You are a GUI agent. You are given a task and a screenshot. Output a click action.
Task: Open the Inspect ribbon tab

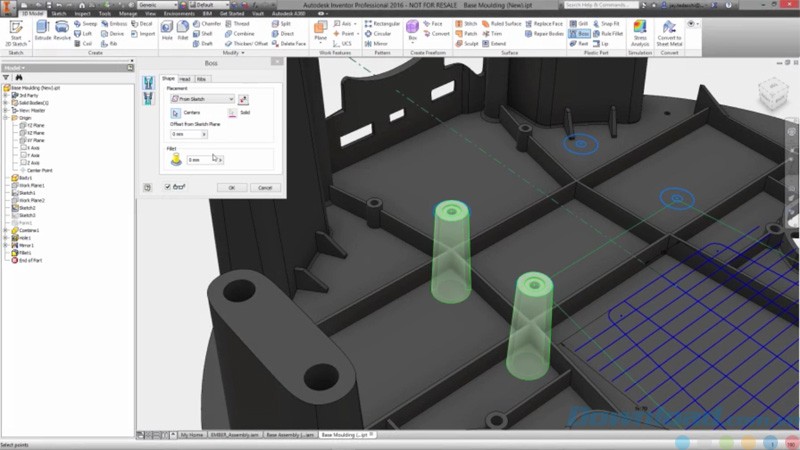point(82,14)
